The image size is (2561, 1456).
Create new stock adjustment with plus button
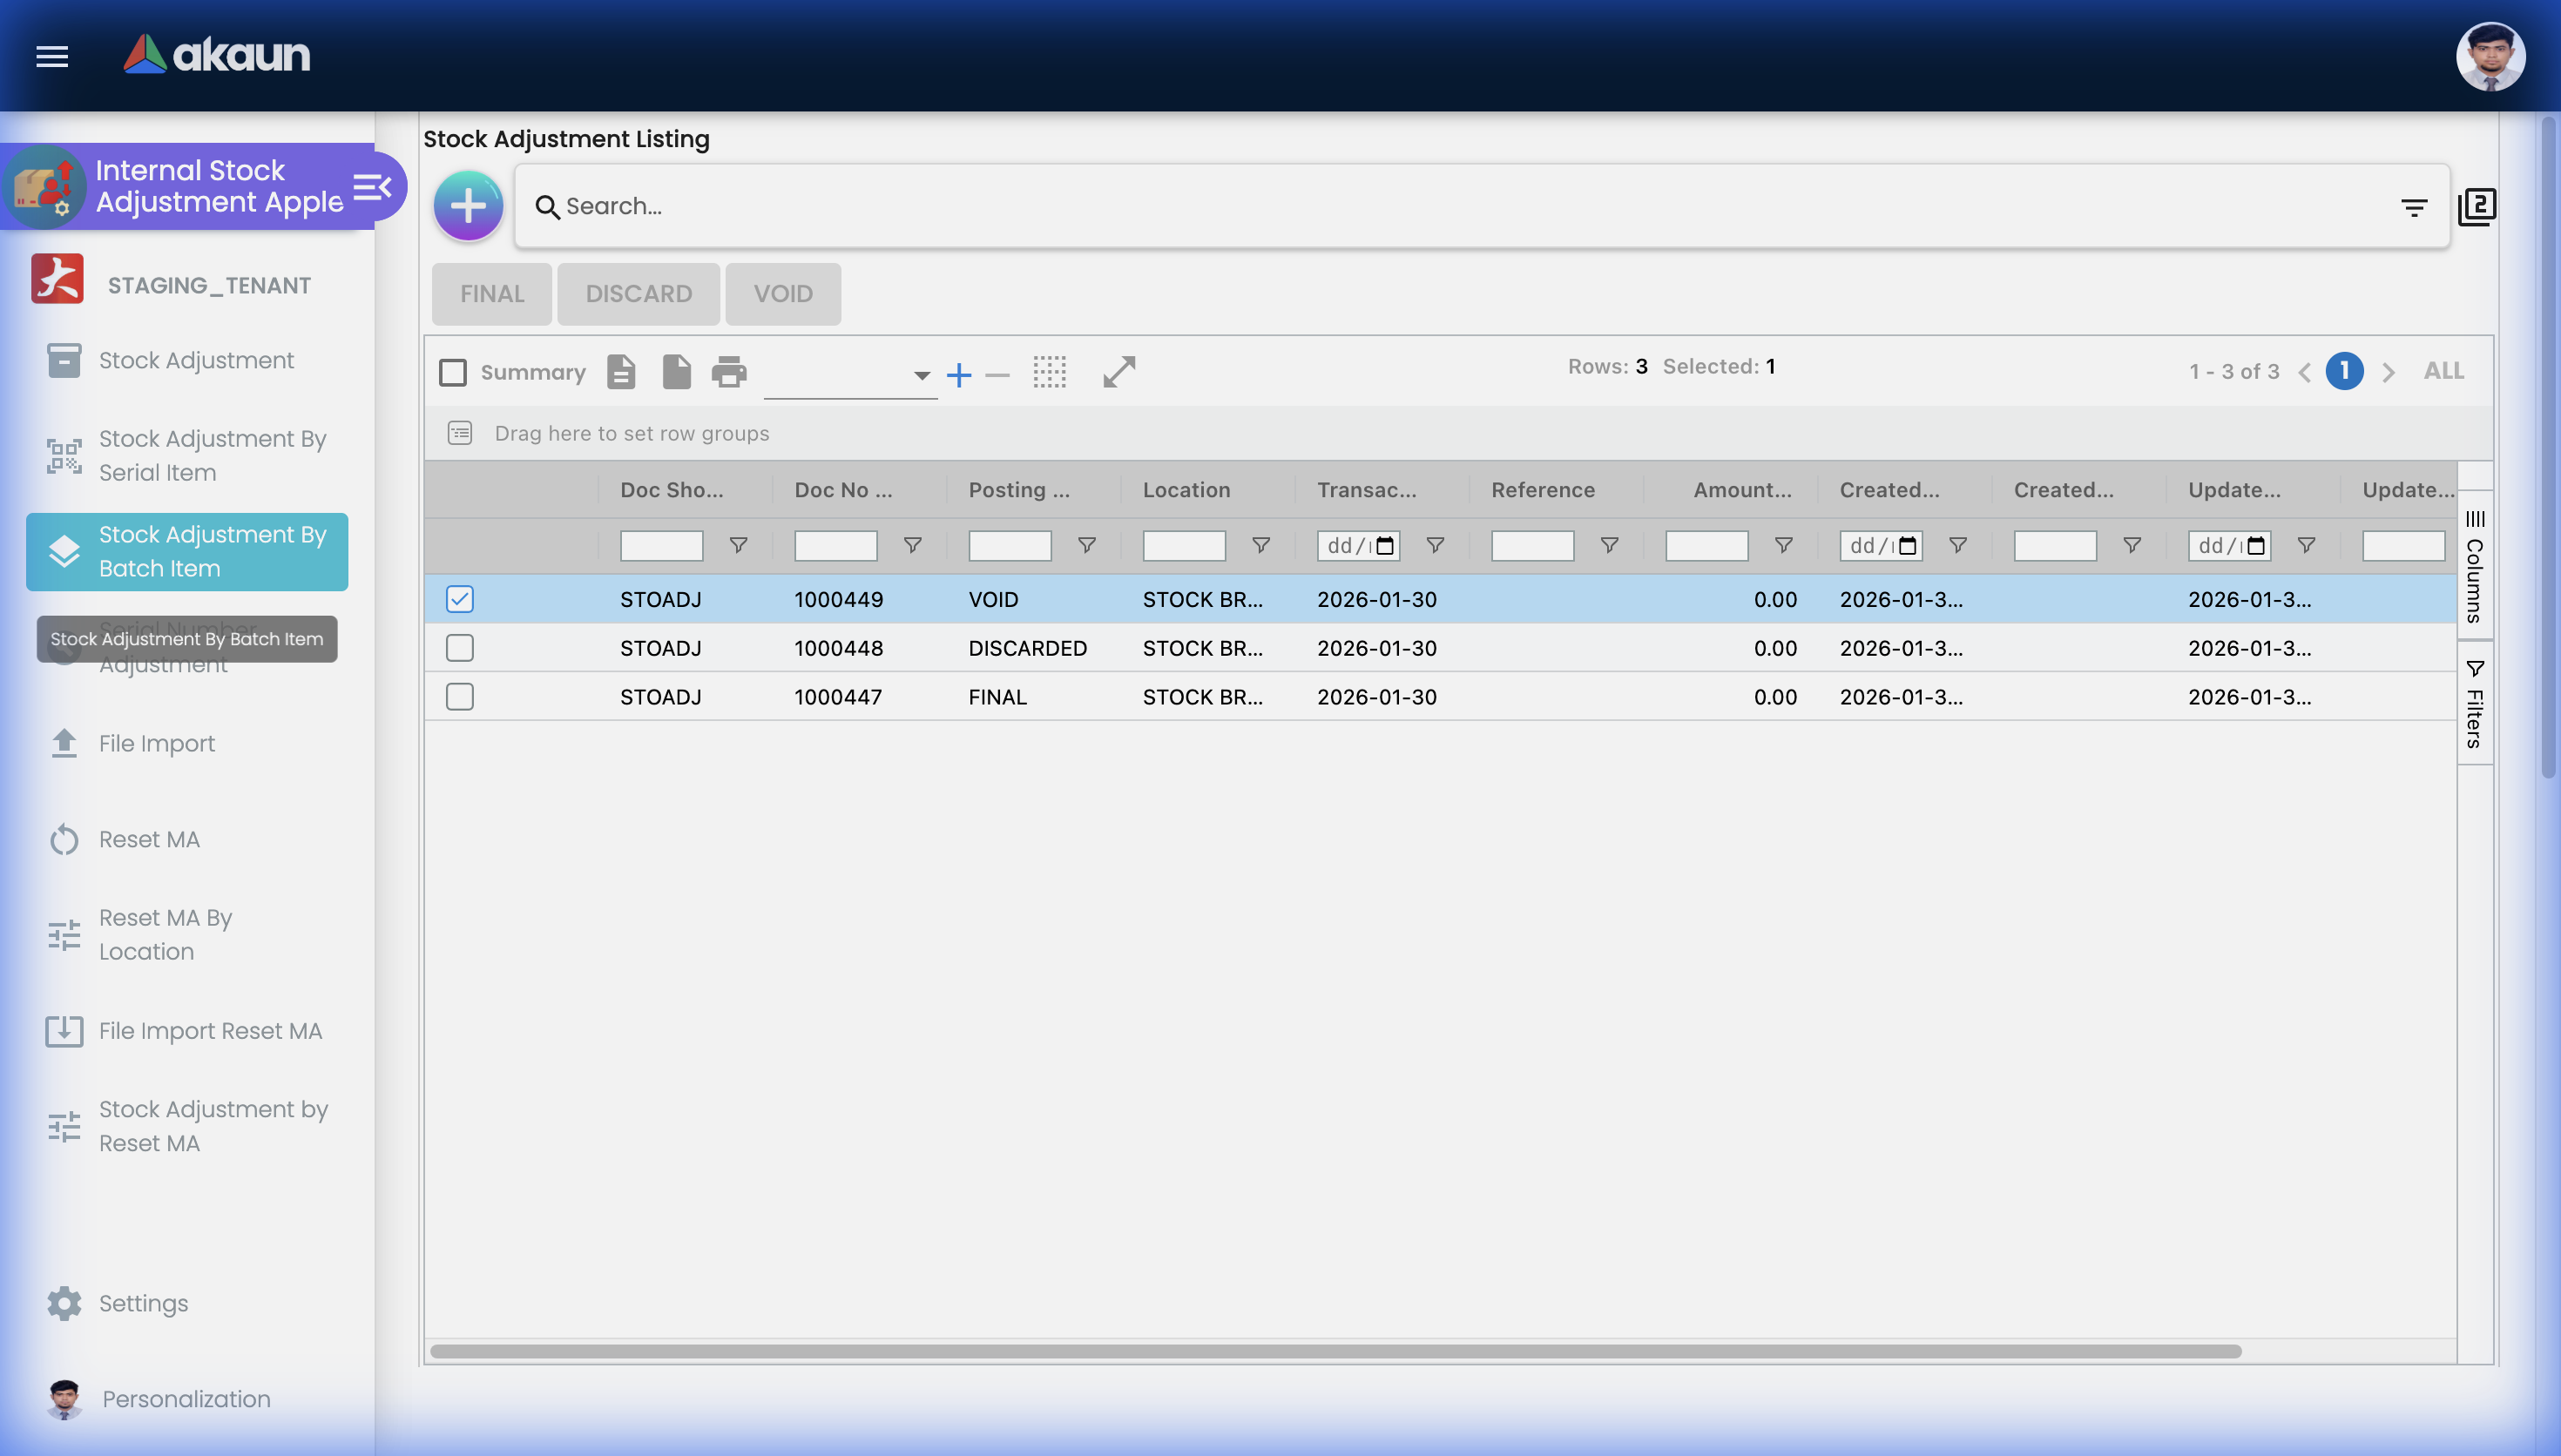(467, 205)
